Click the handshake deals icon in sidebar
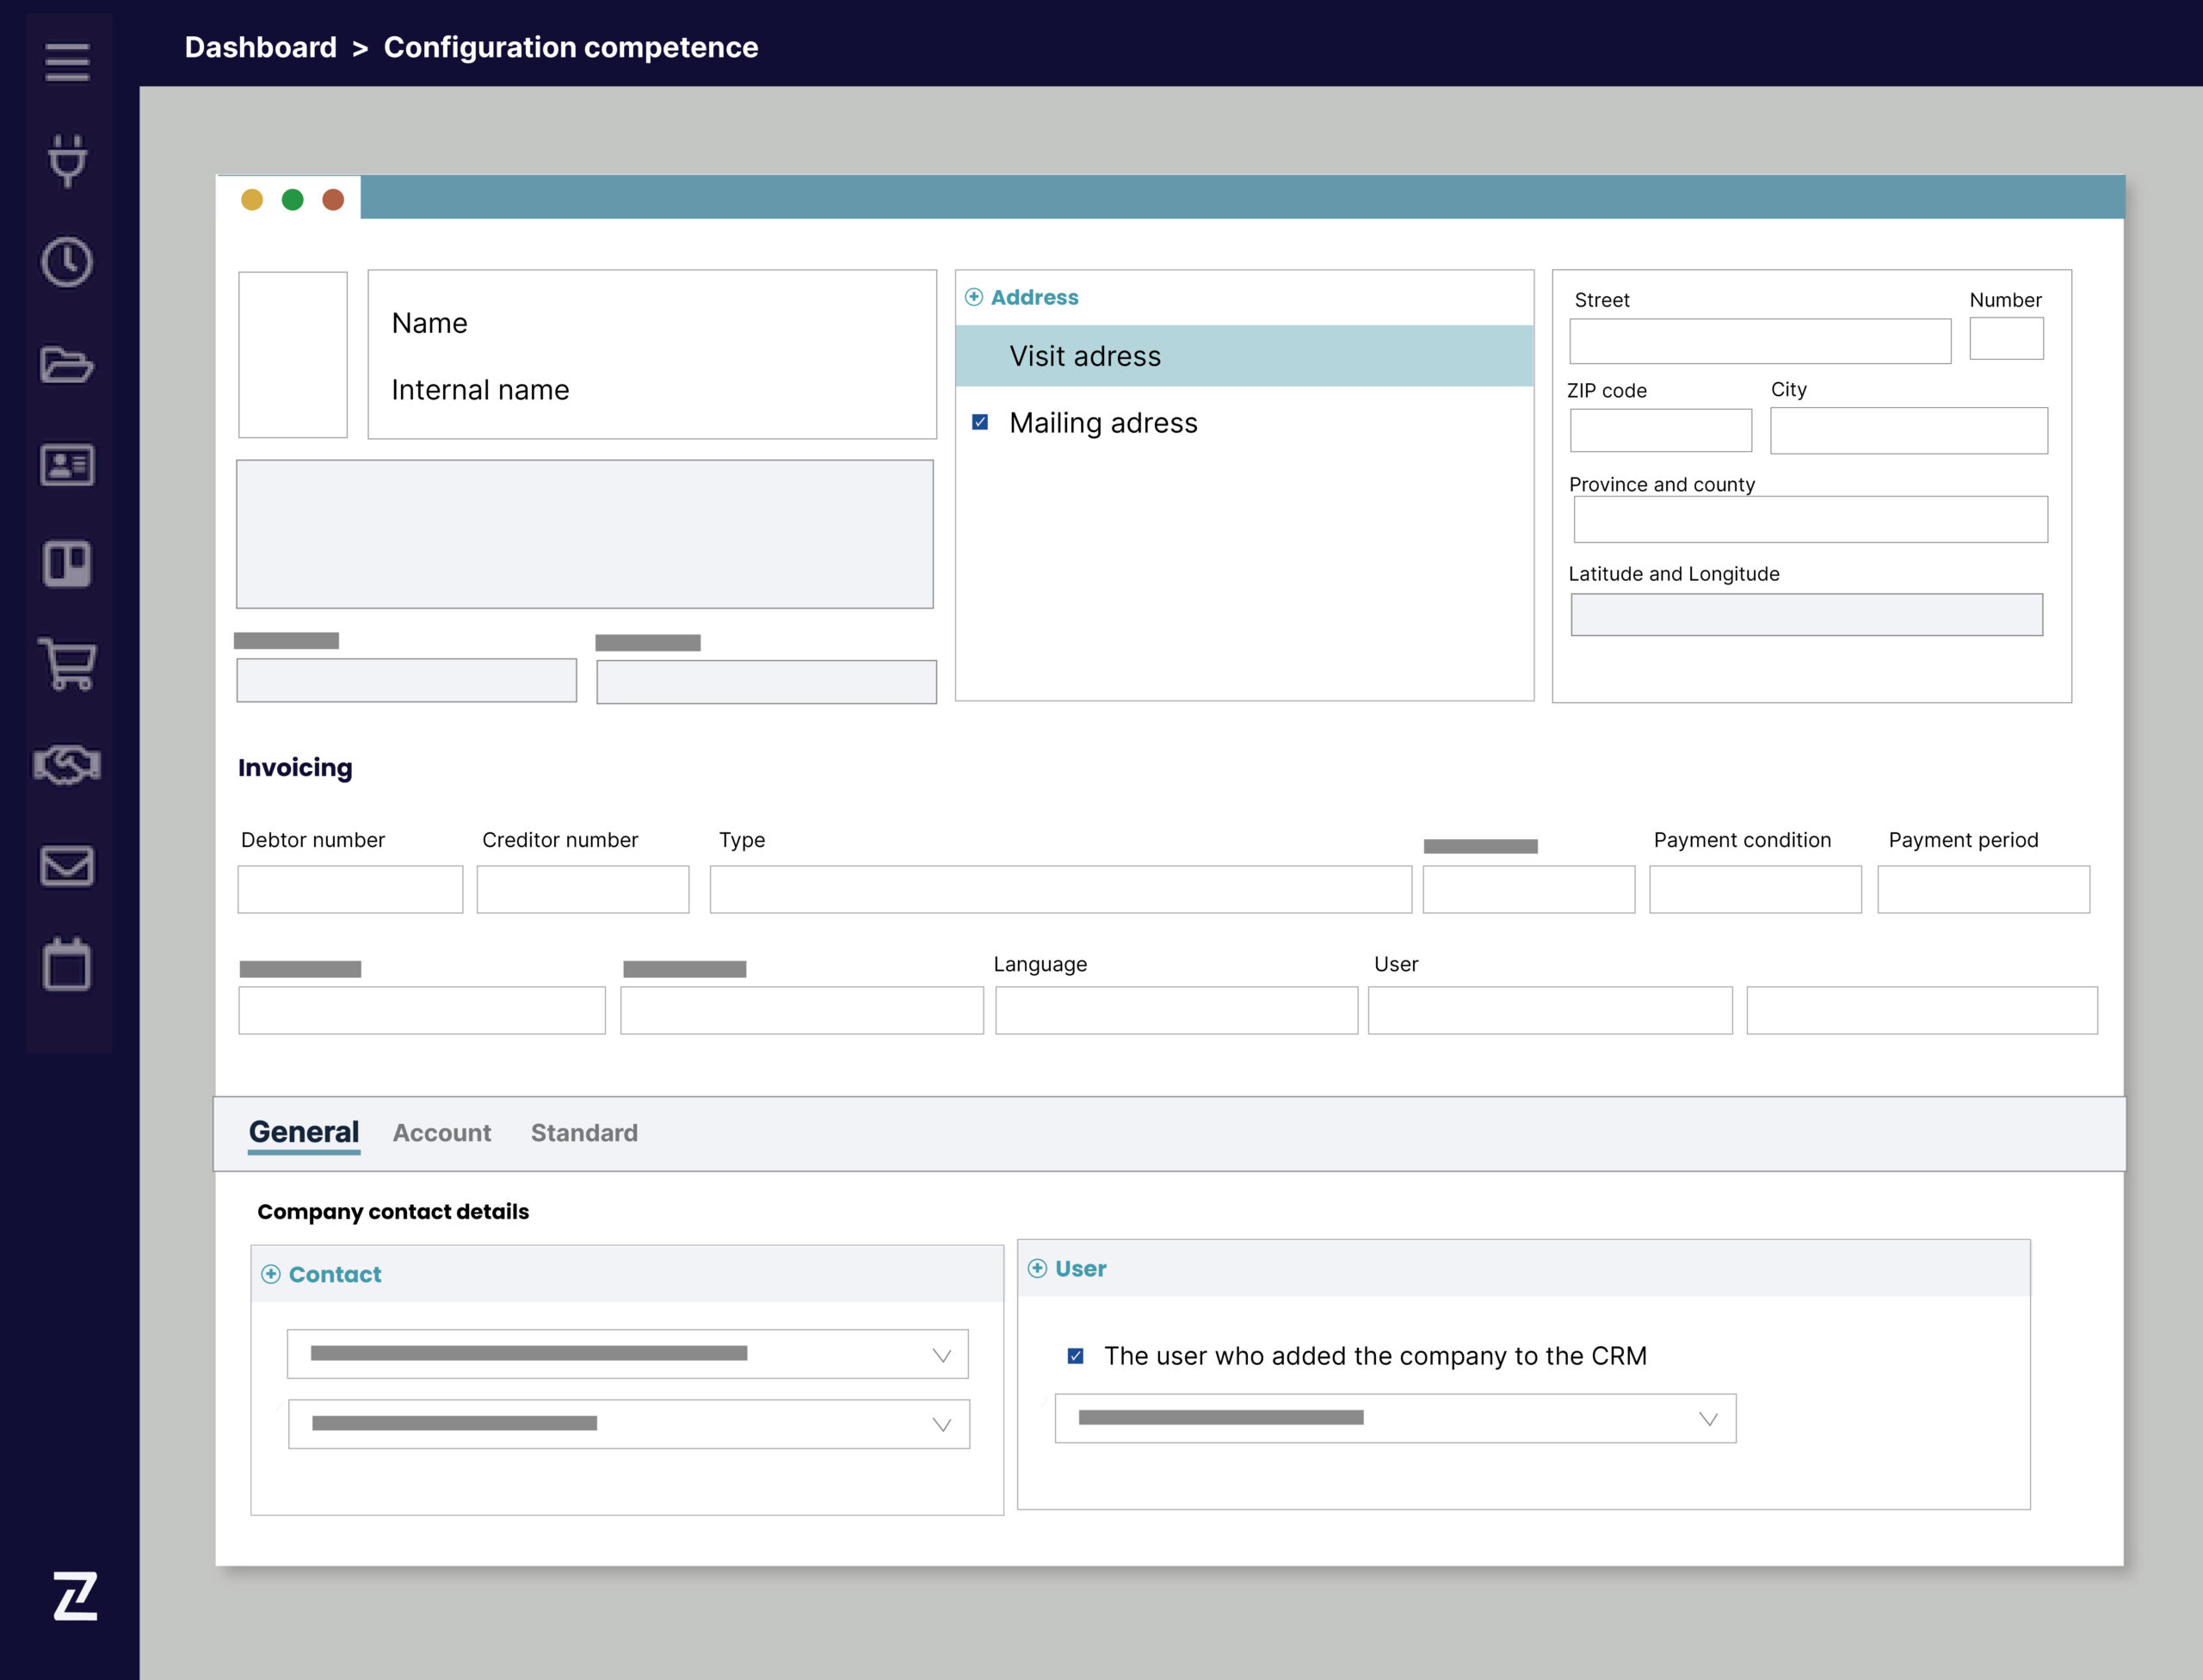 coord(67,766)
